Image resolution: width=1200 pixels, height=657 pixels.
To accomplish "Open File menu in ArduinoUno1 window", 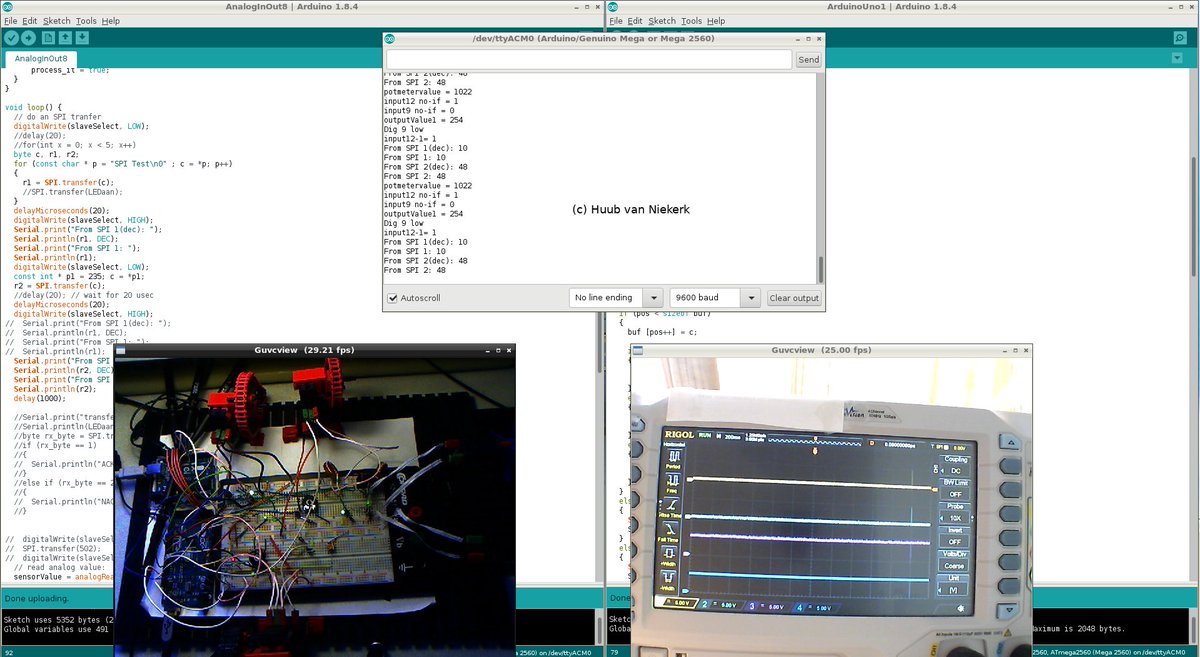I will coord(615,20).
